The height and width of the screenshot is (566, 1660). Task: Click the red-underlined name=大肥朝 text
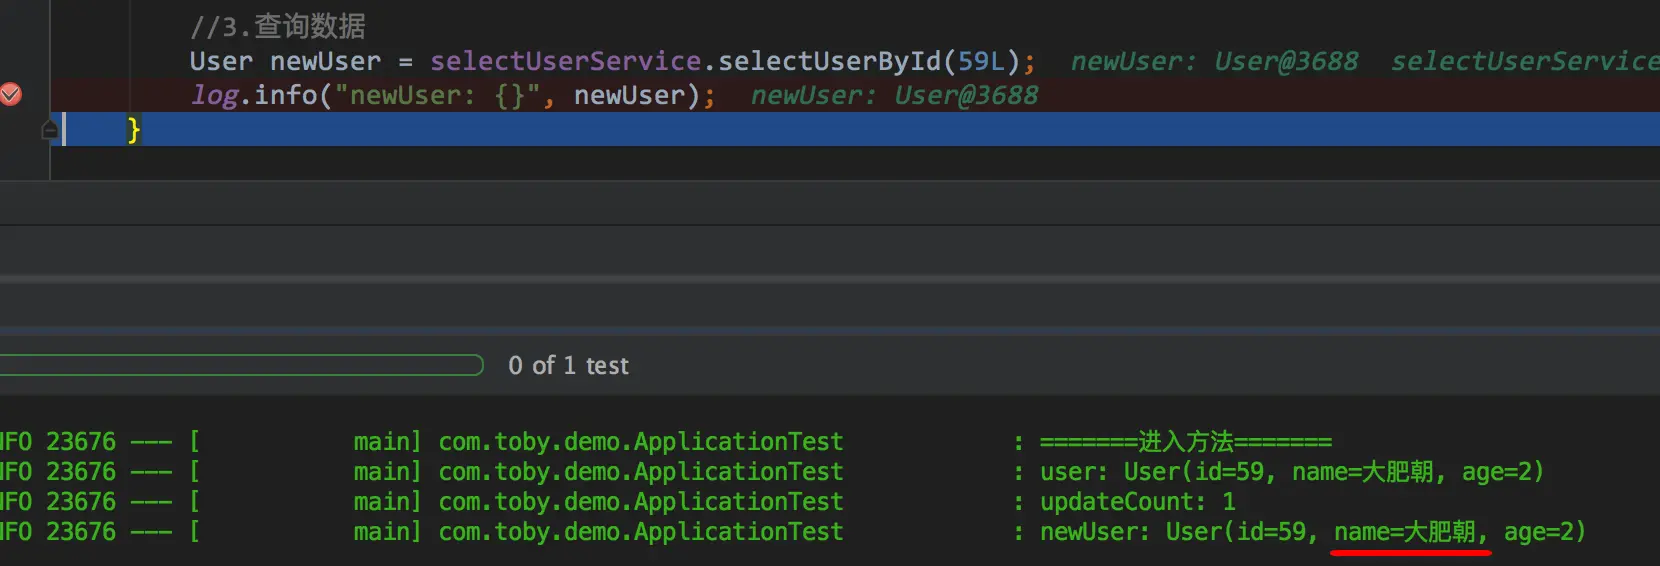point(1410,532)
